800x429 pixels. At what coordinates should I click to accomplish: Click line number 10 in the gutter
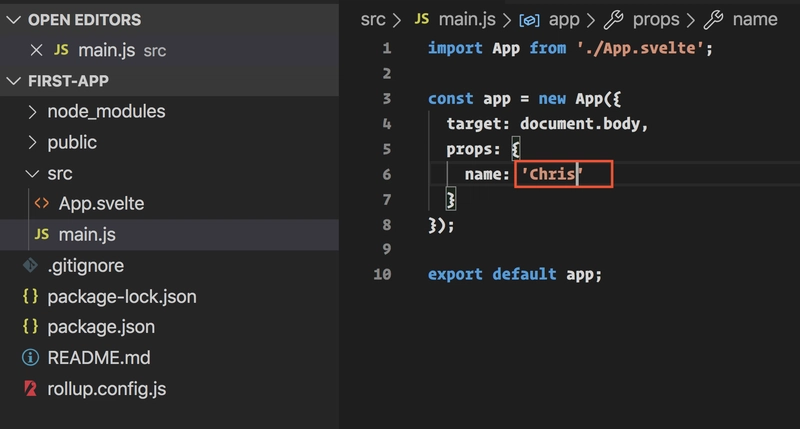click(382, 274)
